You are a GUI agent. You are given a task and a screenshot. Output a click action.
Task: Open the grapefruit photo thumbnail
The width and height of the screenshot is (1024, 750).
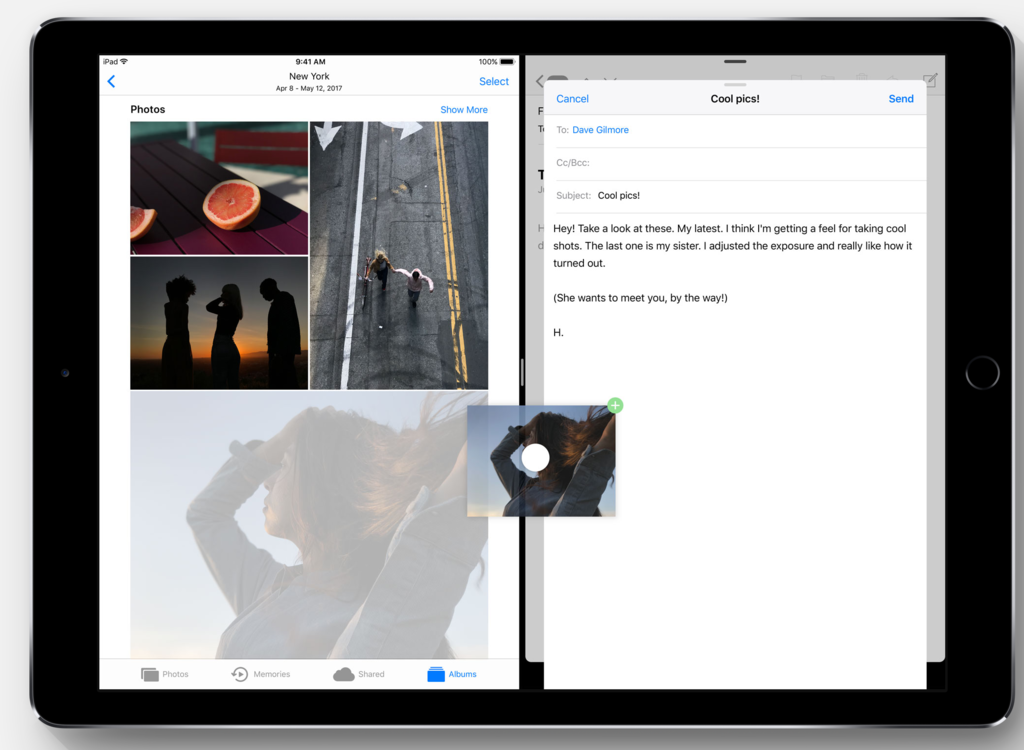click(x=219, y=188)
